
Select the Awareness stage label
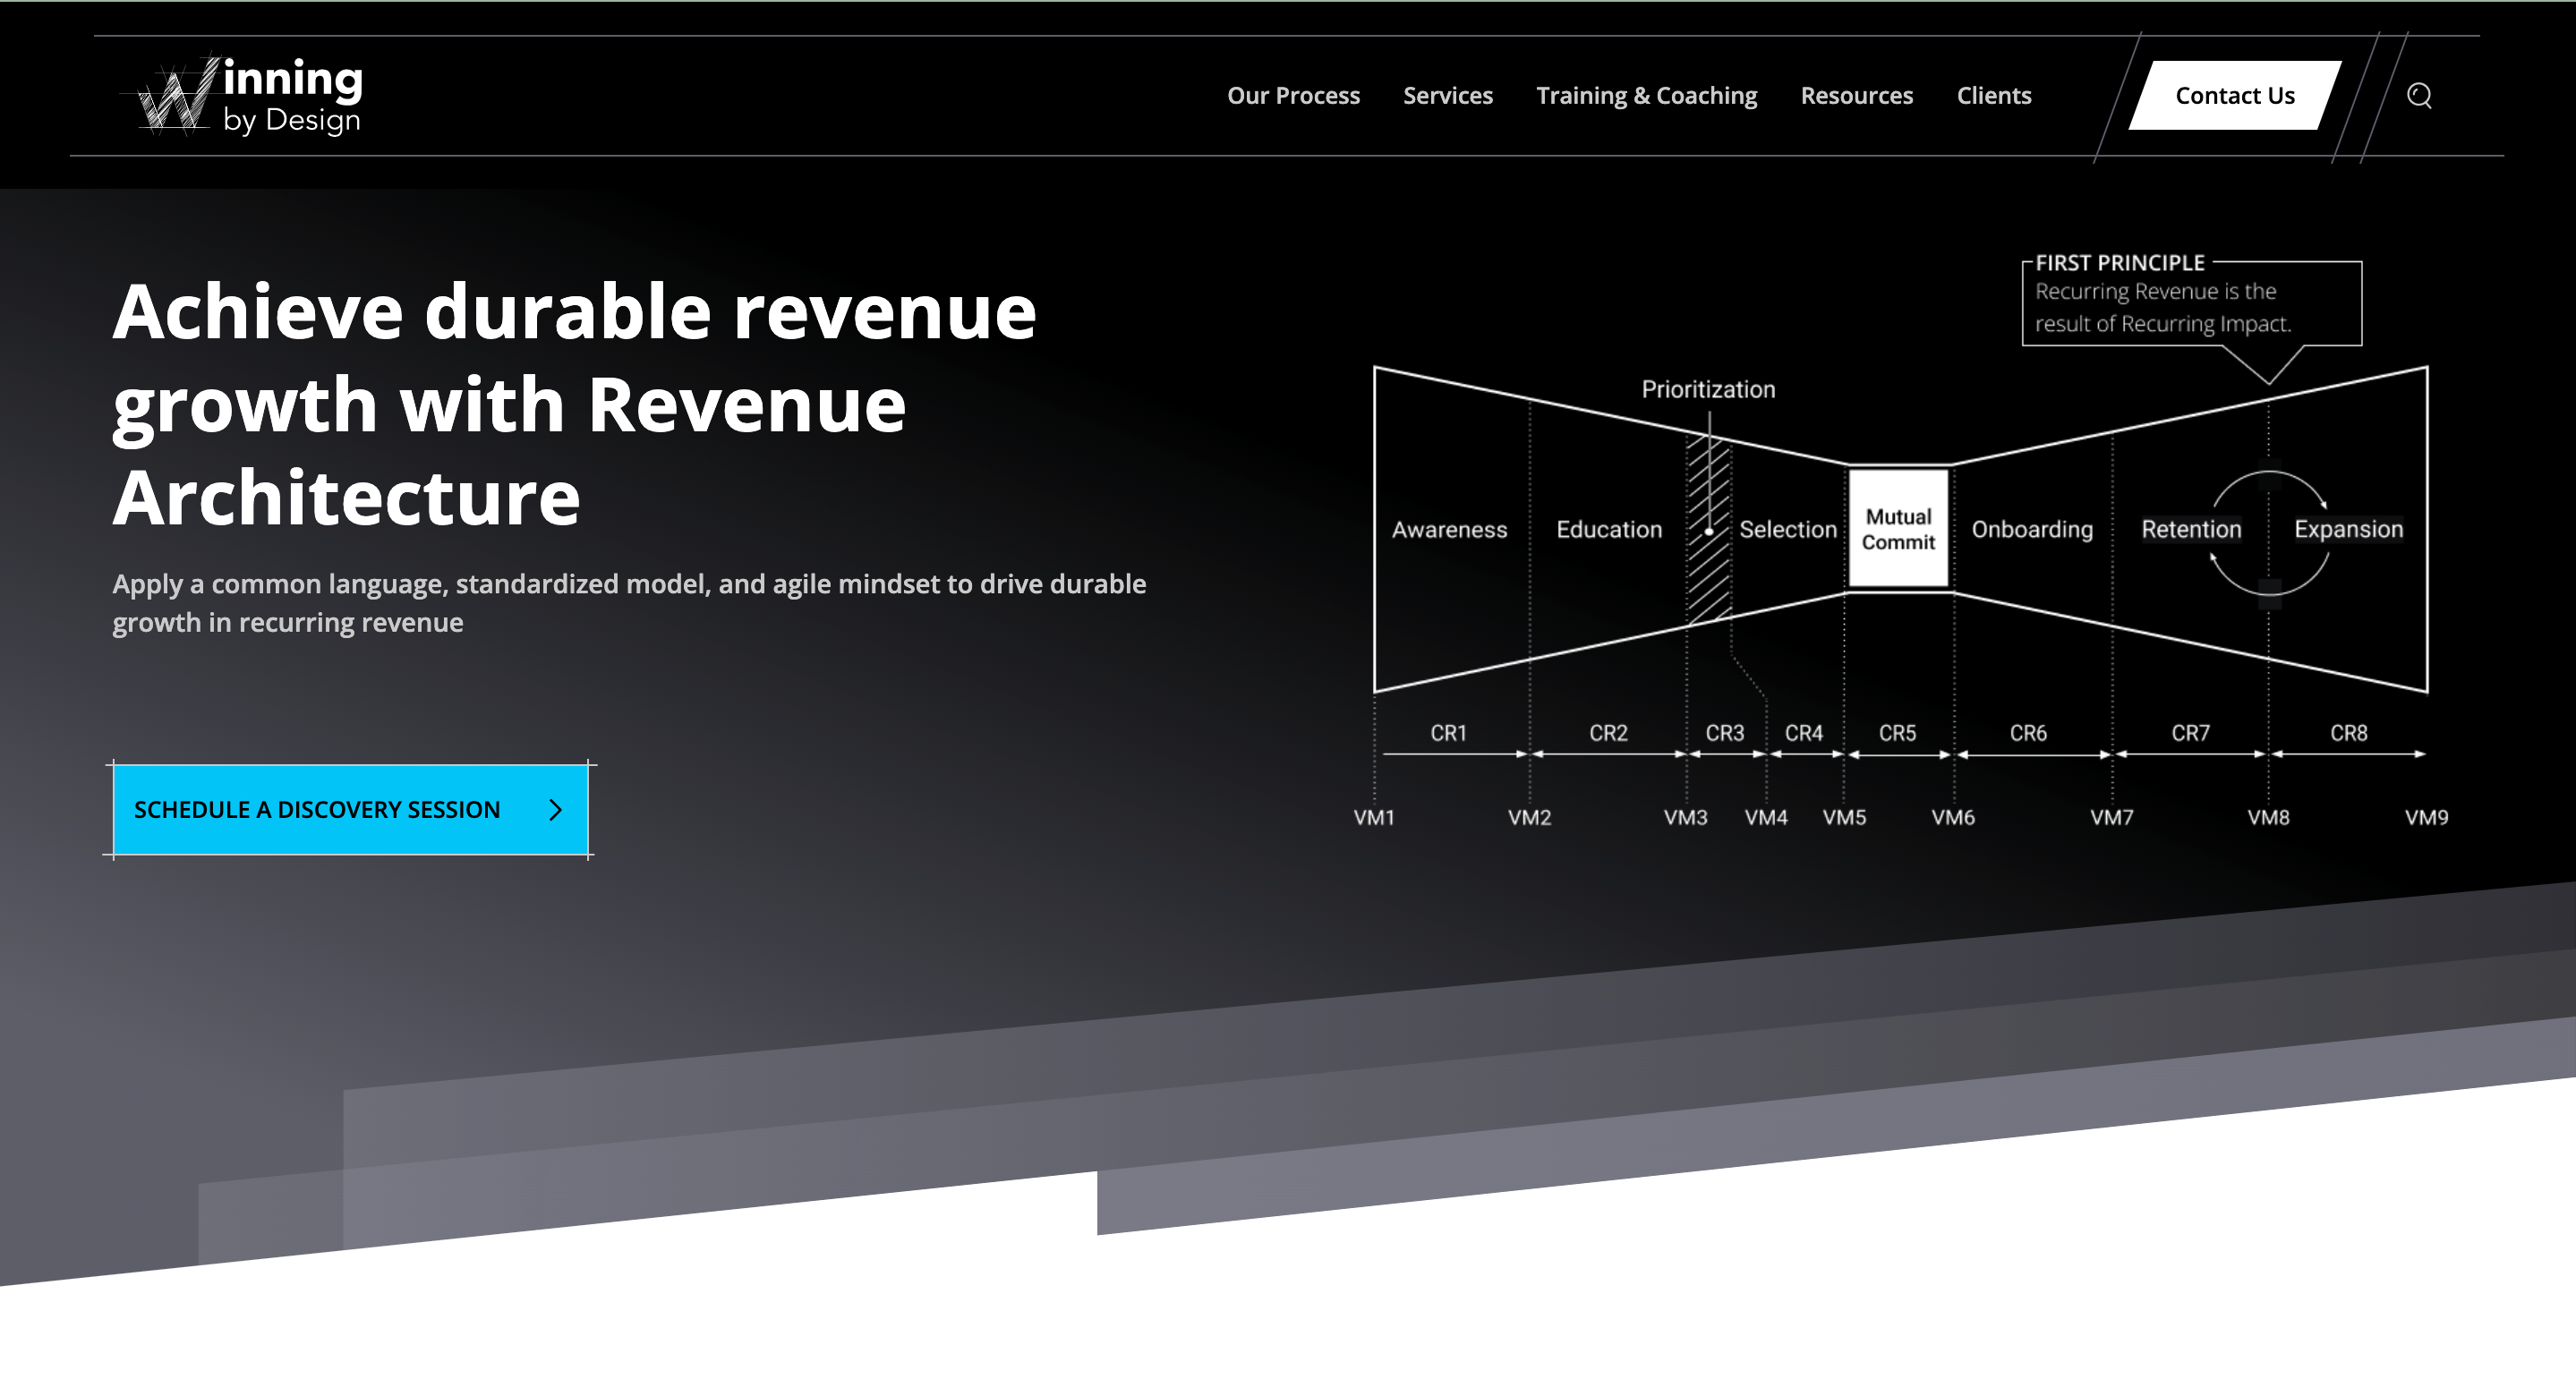point(1449,529)
